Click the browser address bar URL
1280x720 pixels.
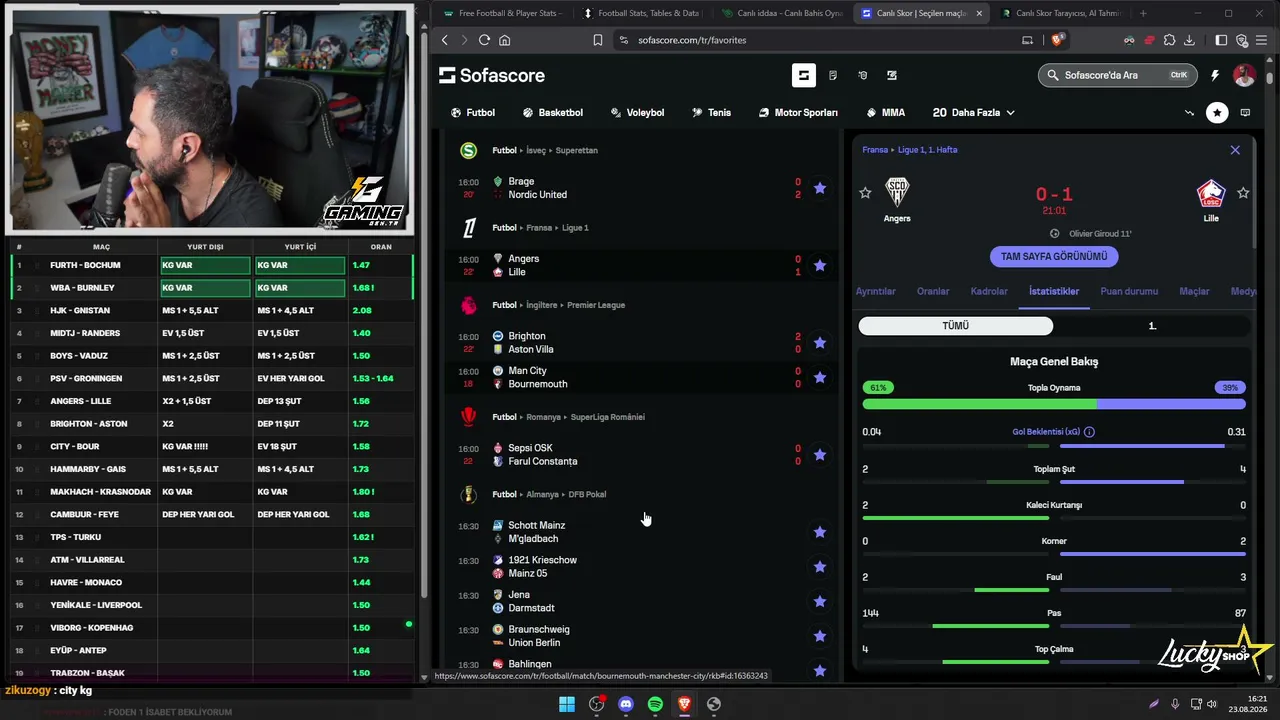click(692, 40)
